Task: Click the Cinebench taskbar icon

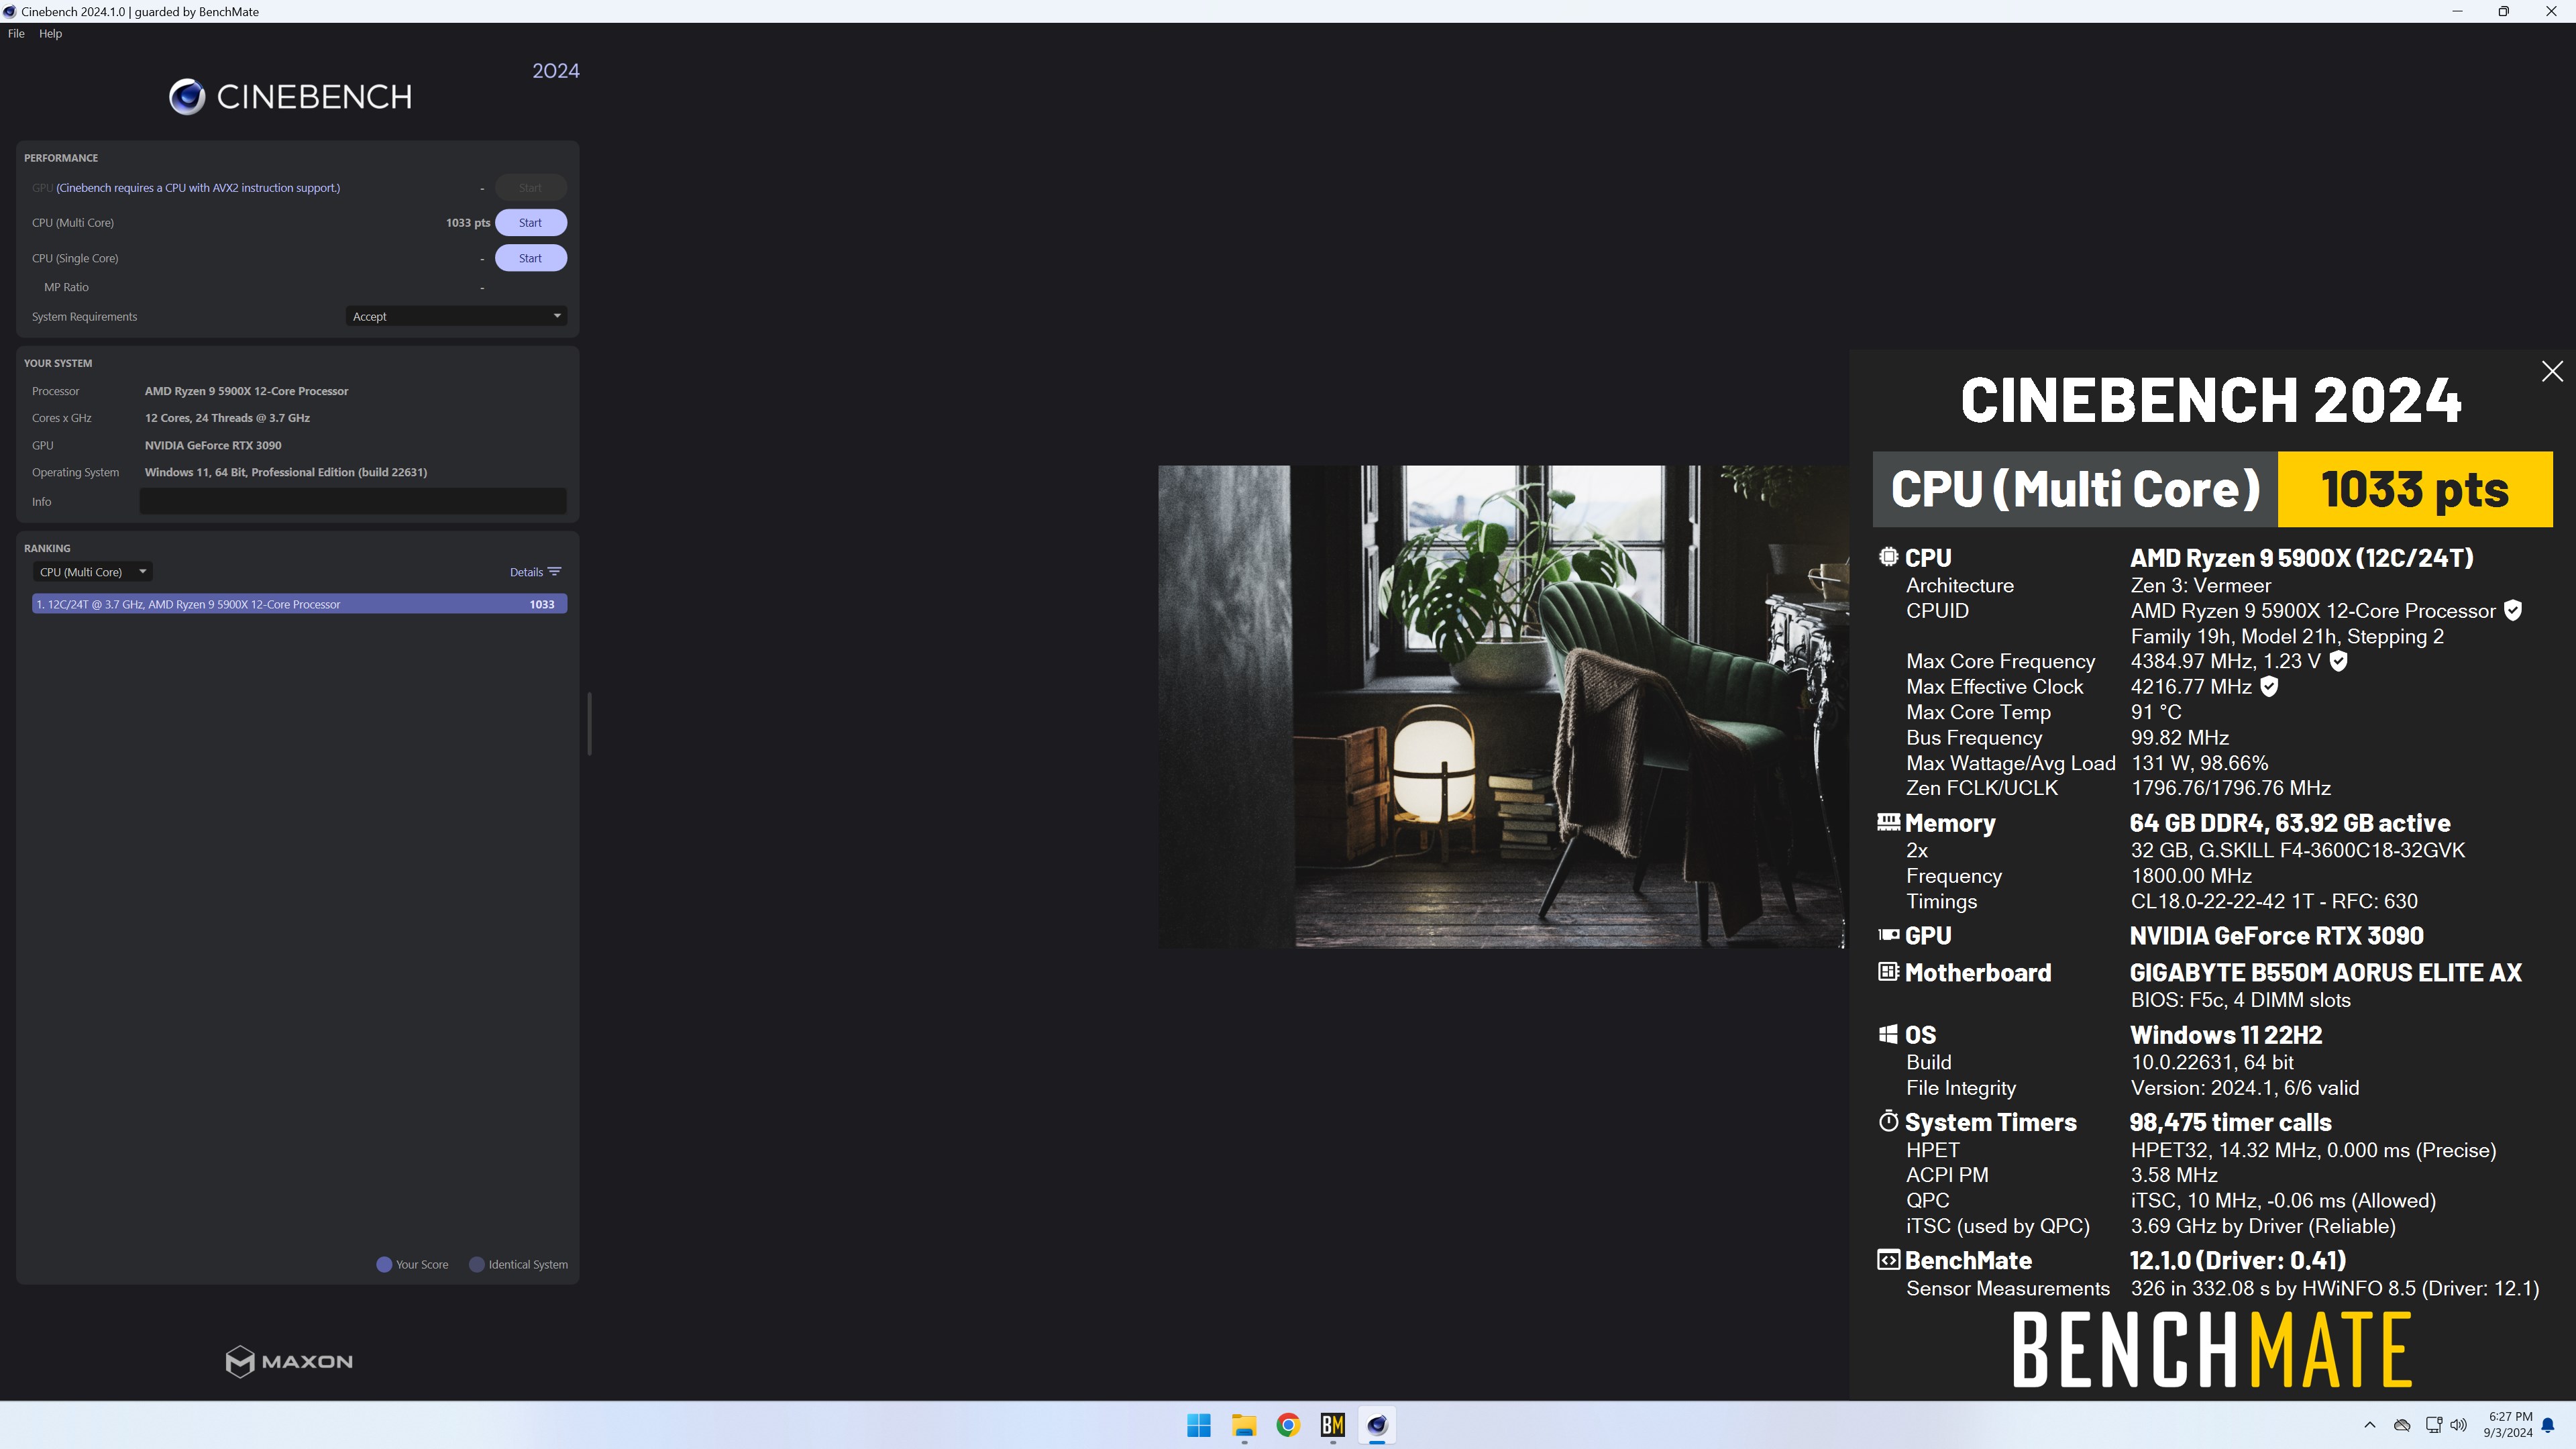Action: click(x=1377, y=1425)
